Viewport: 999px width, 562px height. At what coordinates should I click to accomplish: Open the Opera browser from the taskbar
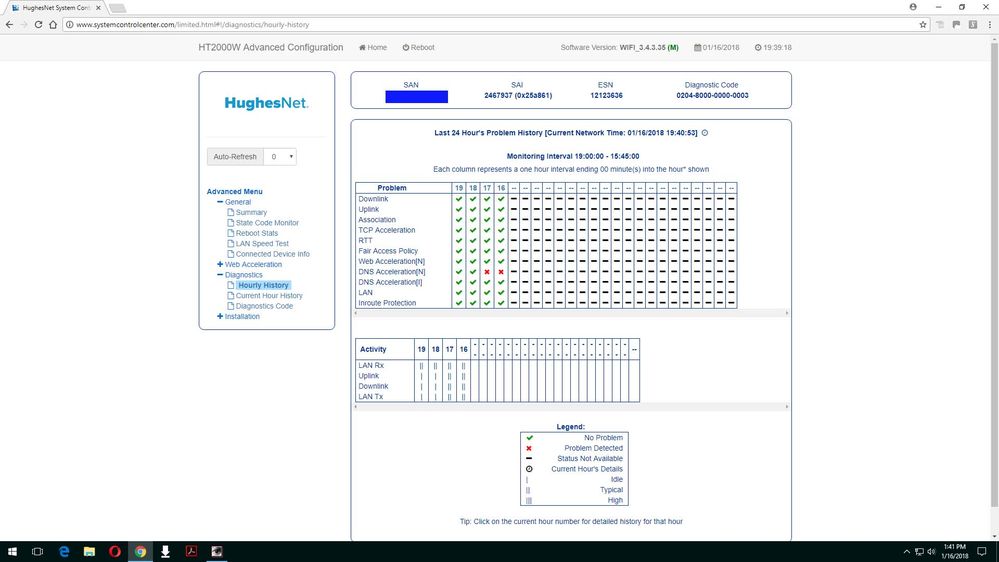coord(114,551)
